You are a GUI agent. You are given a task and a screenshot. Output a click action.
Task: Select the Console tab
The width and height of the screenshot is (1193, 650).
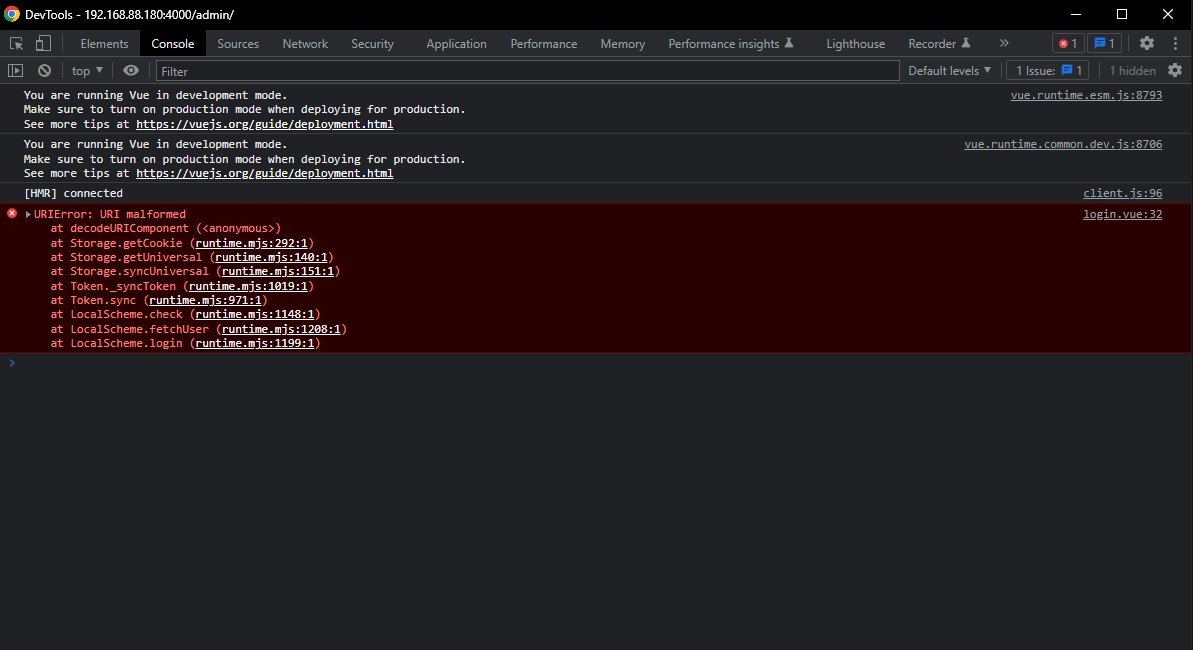pyautogui.click(x=173, y=43)
